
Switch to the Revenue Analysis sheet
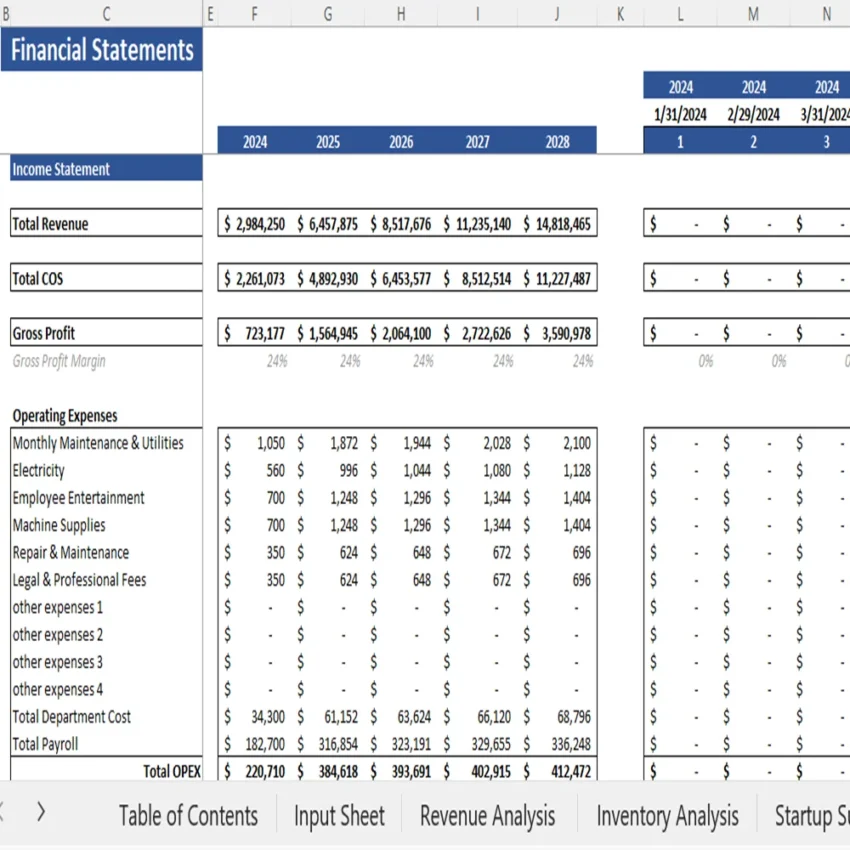487,815
